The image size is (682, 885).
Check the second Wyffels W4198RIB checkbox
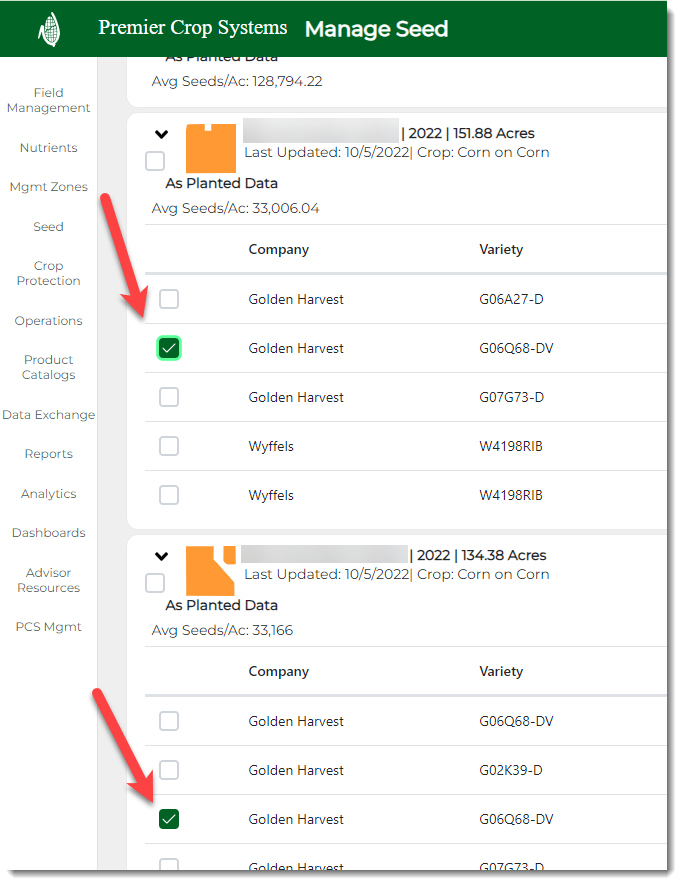tap(169, 495)
